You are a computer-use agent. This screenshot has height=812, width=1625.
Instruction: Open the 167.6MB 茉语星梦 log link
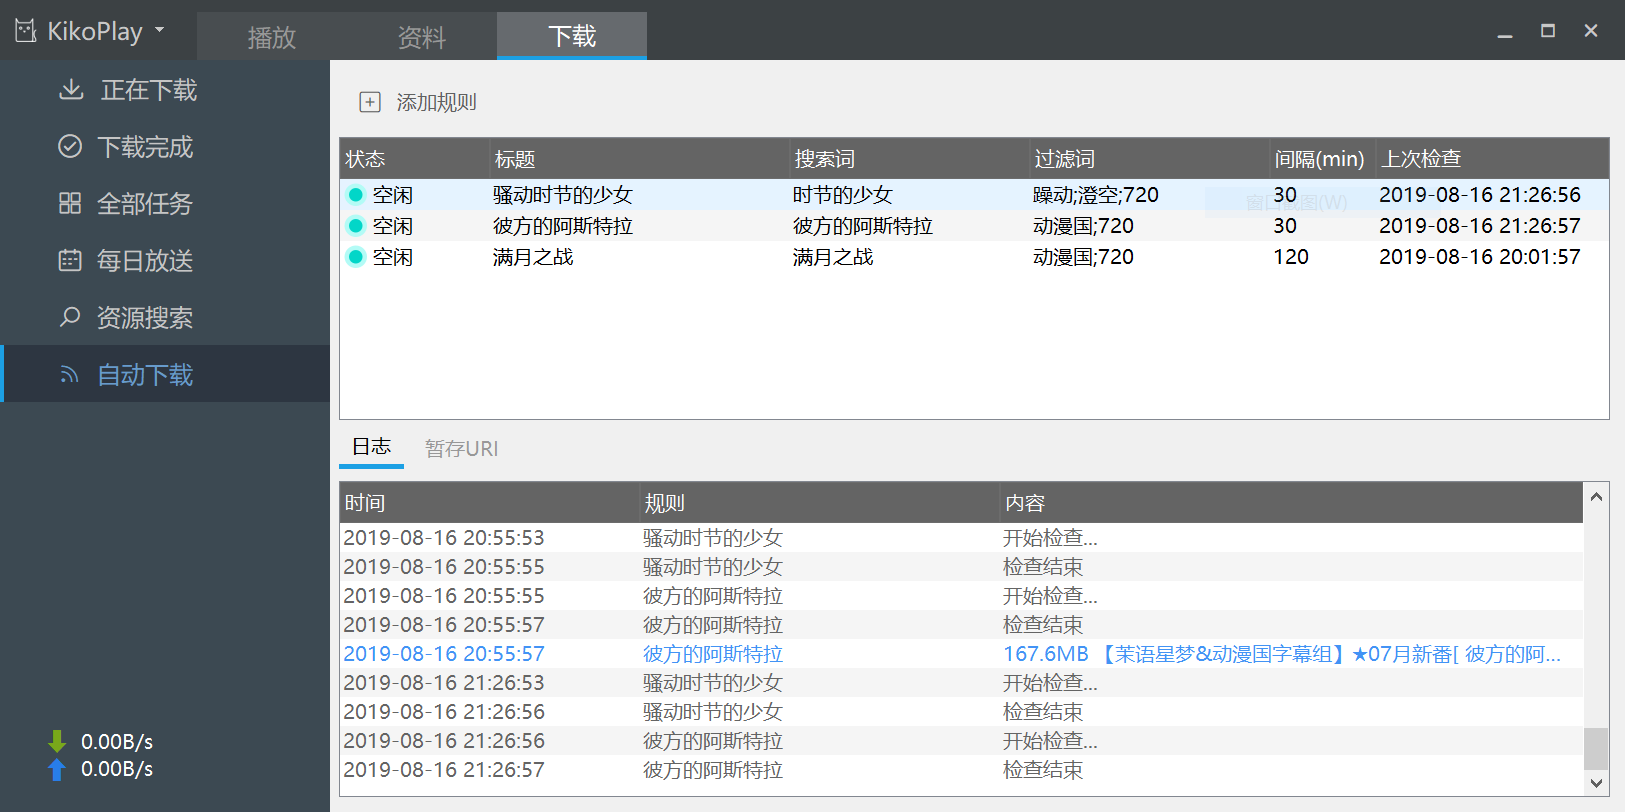tap(1282, 654)
